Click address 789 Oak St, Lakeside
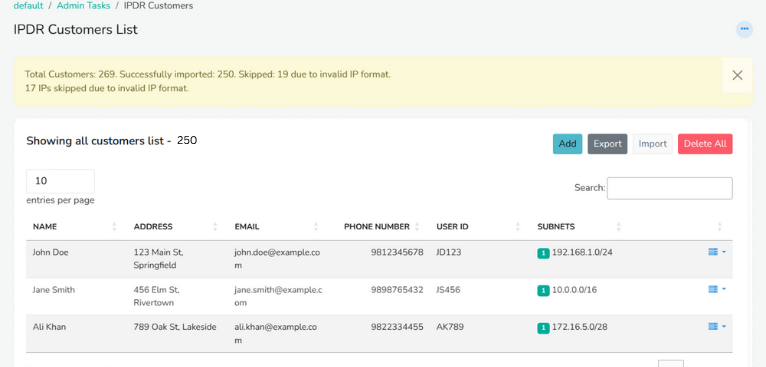This screenshot has height=367, width=766. 175,327
